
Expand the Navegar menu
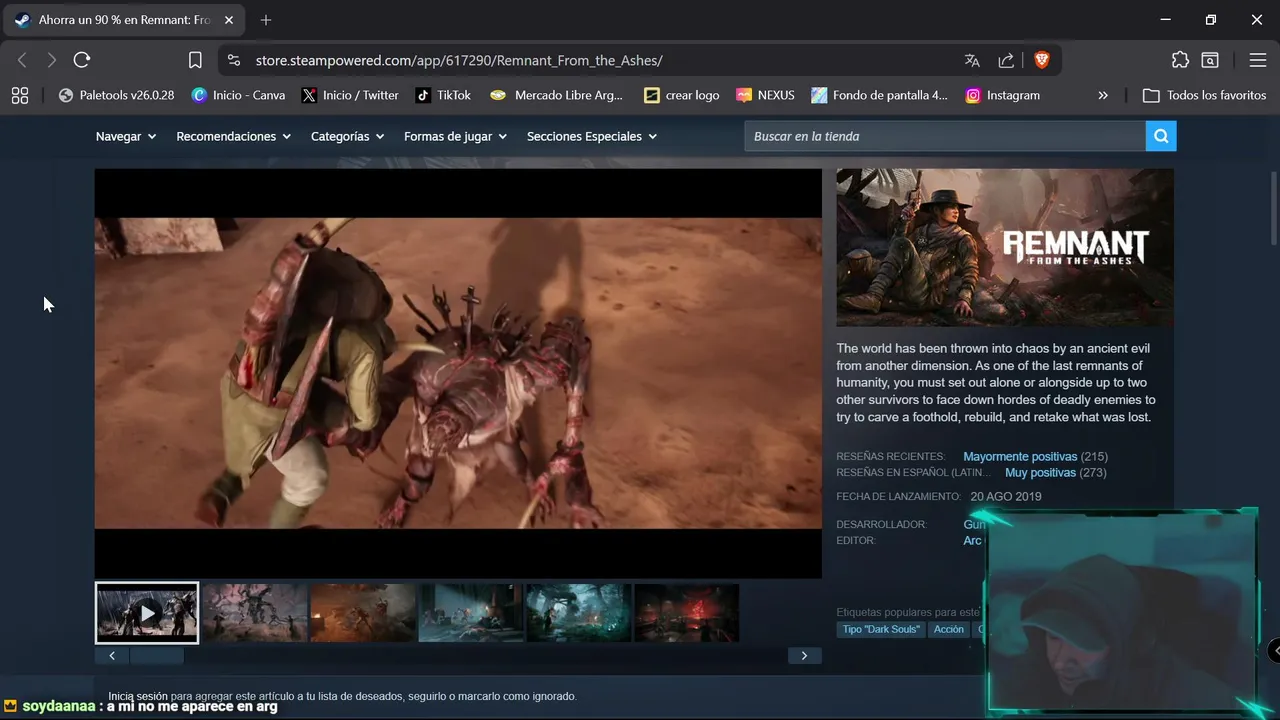coord(126,136)
